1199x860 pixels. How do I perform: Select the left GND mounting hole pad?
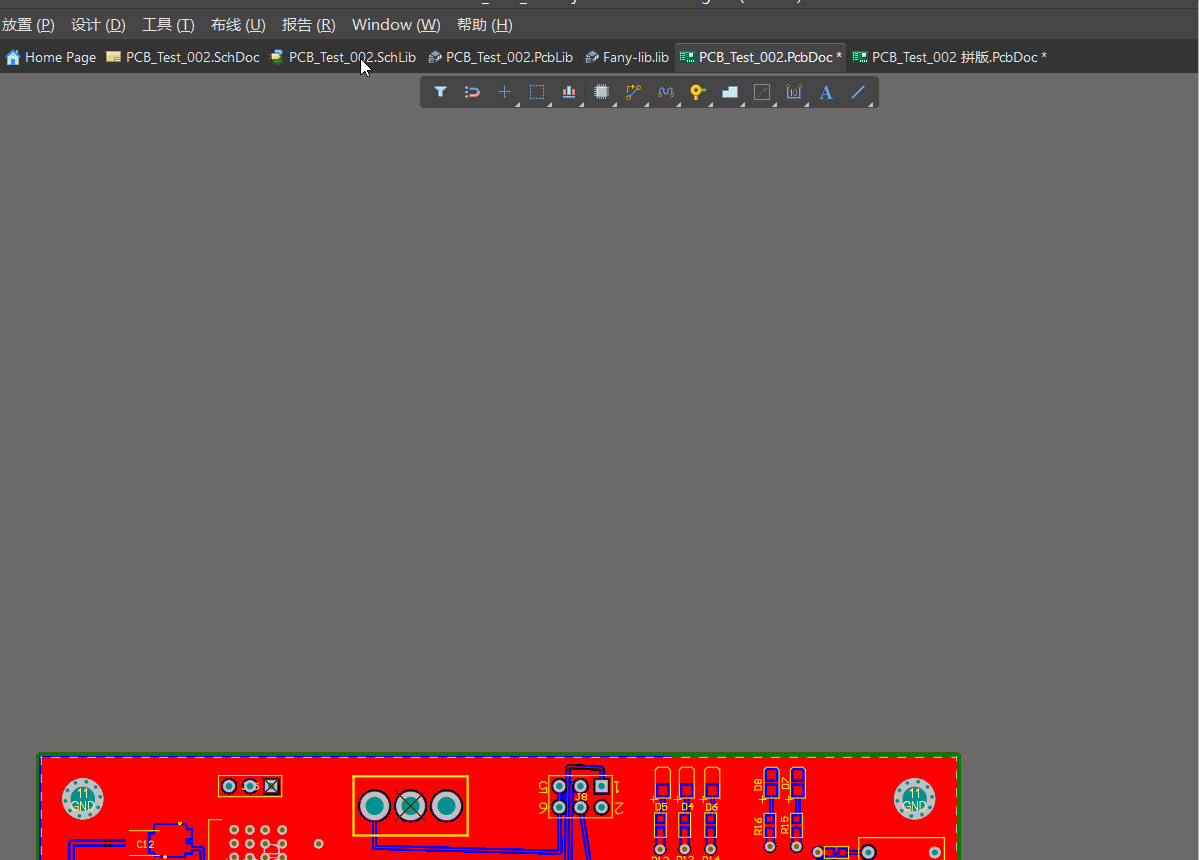(x=83, y=799)
